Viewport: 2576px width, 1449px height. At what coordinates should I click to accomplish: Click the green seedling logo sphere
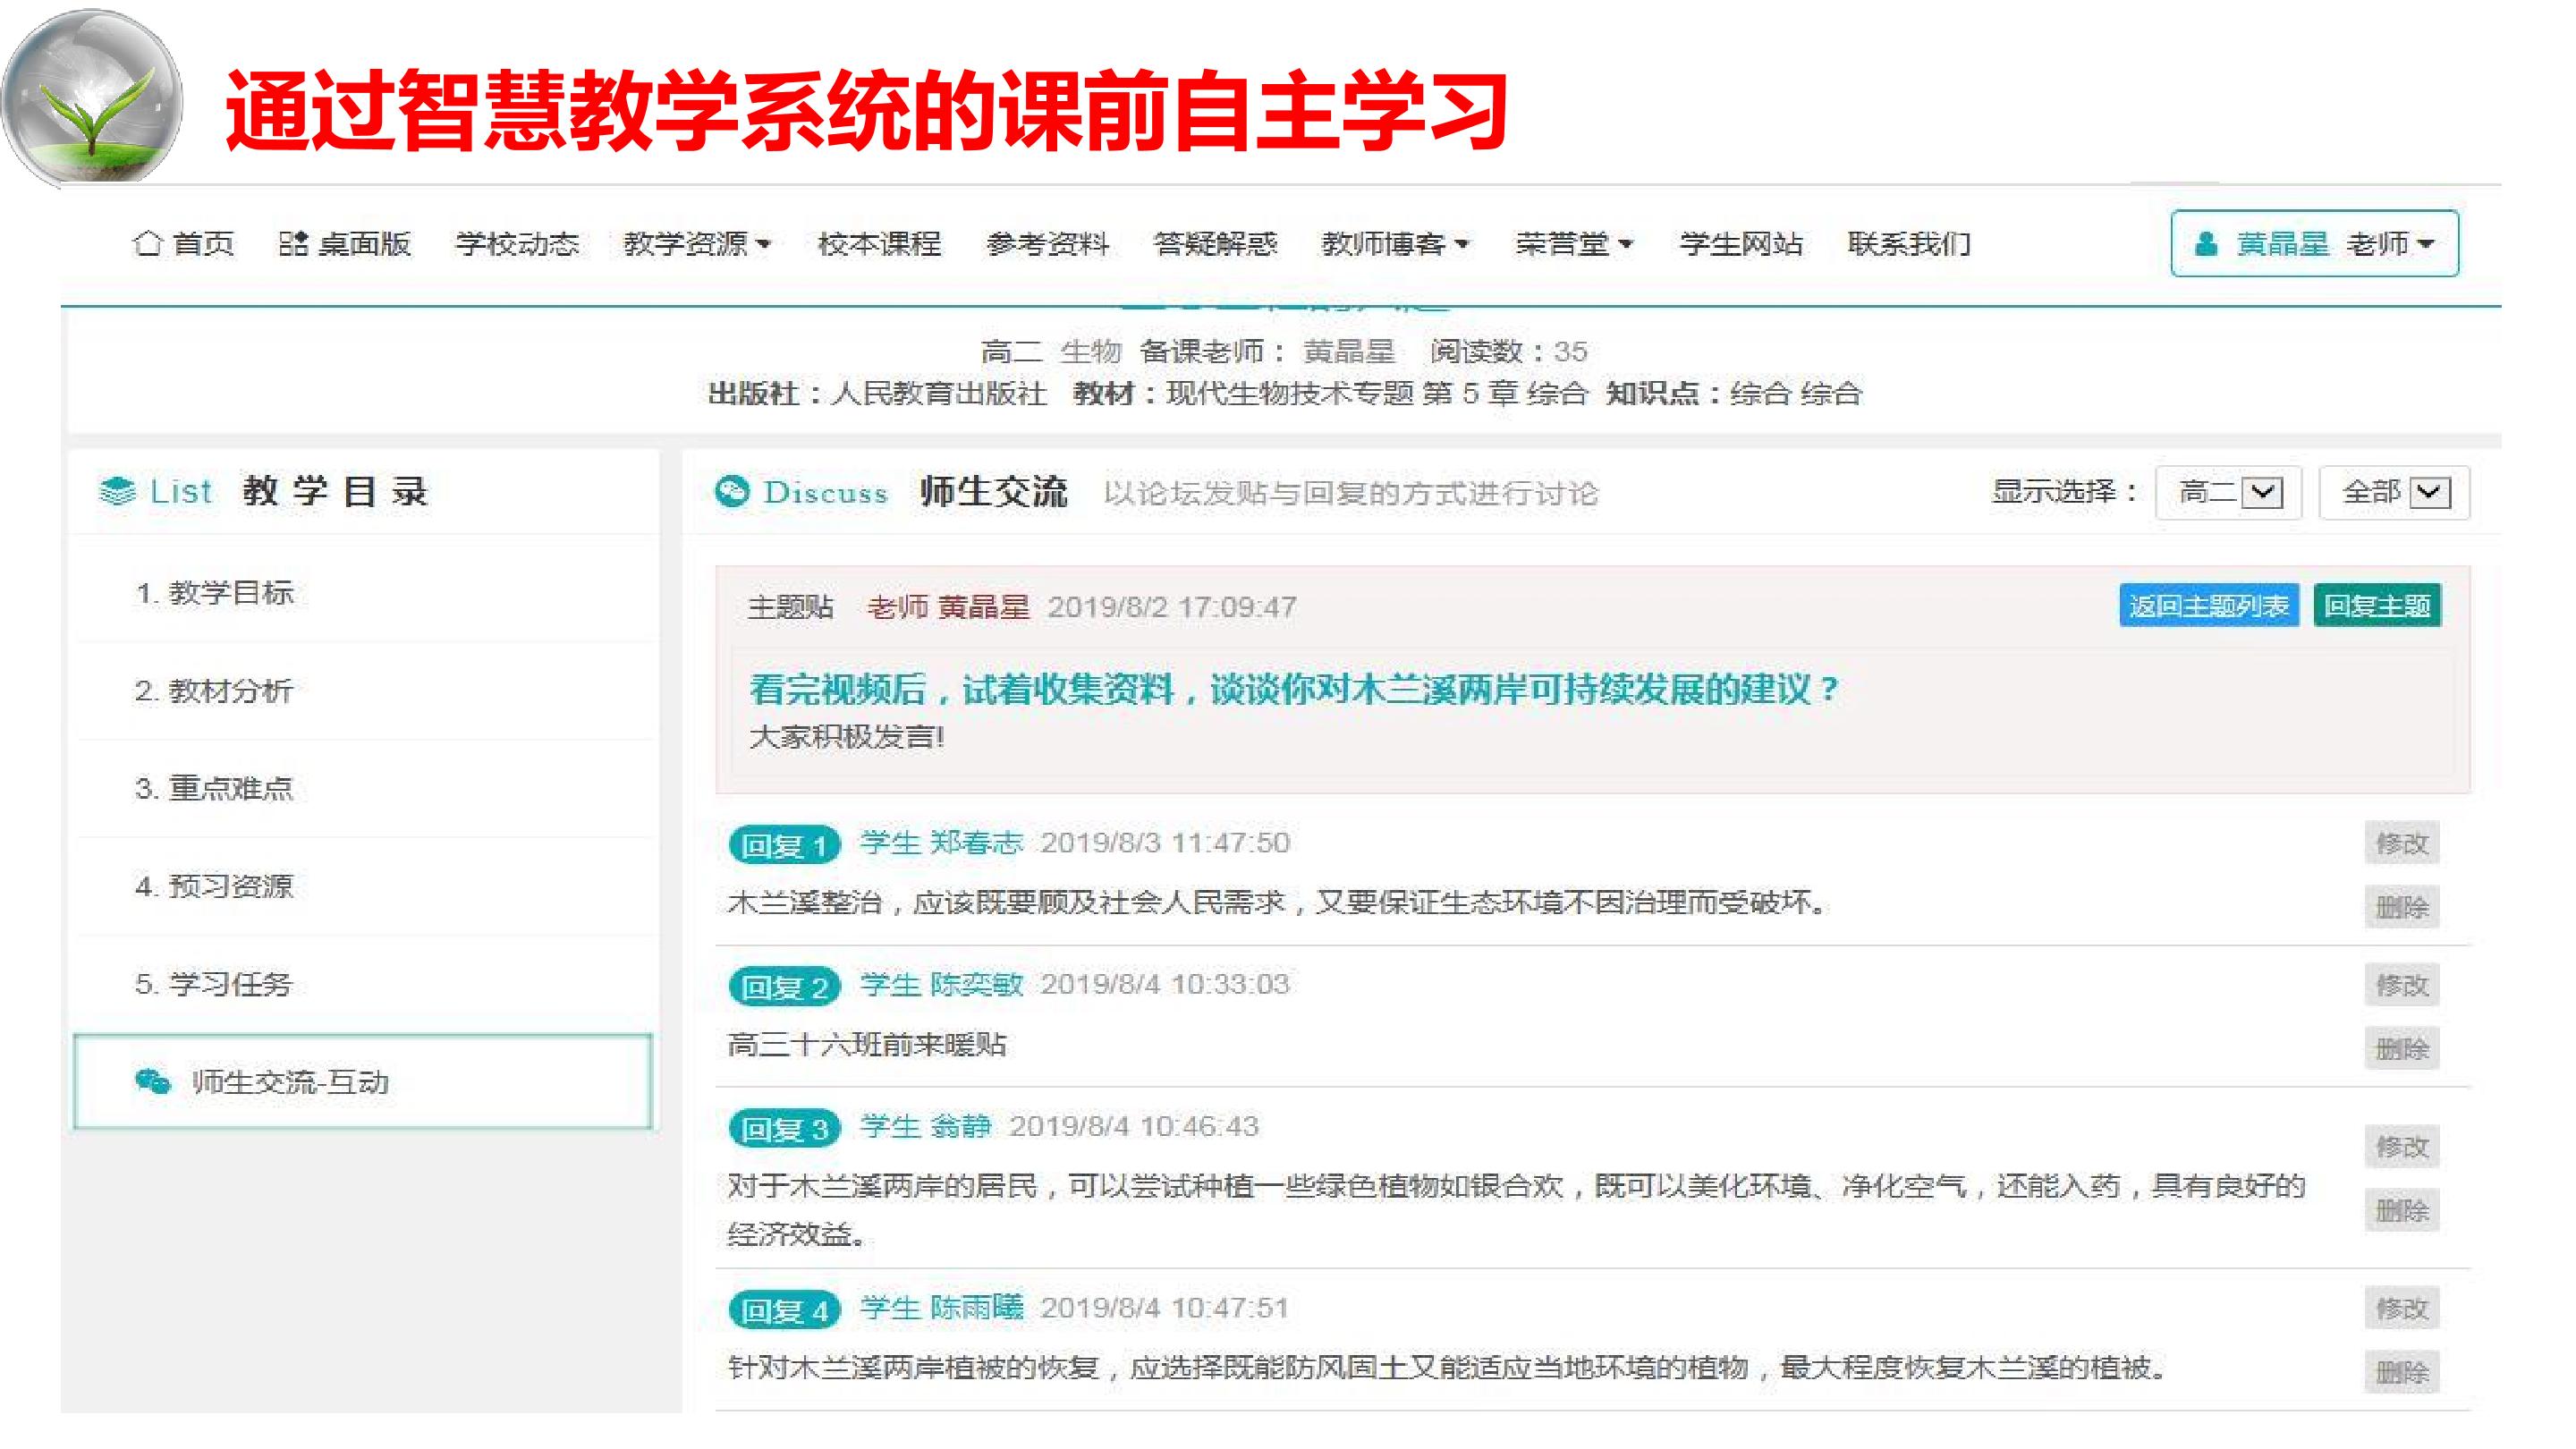(92, 98)
